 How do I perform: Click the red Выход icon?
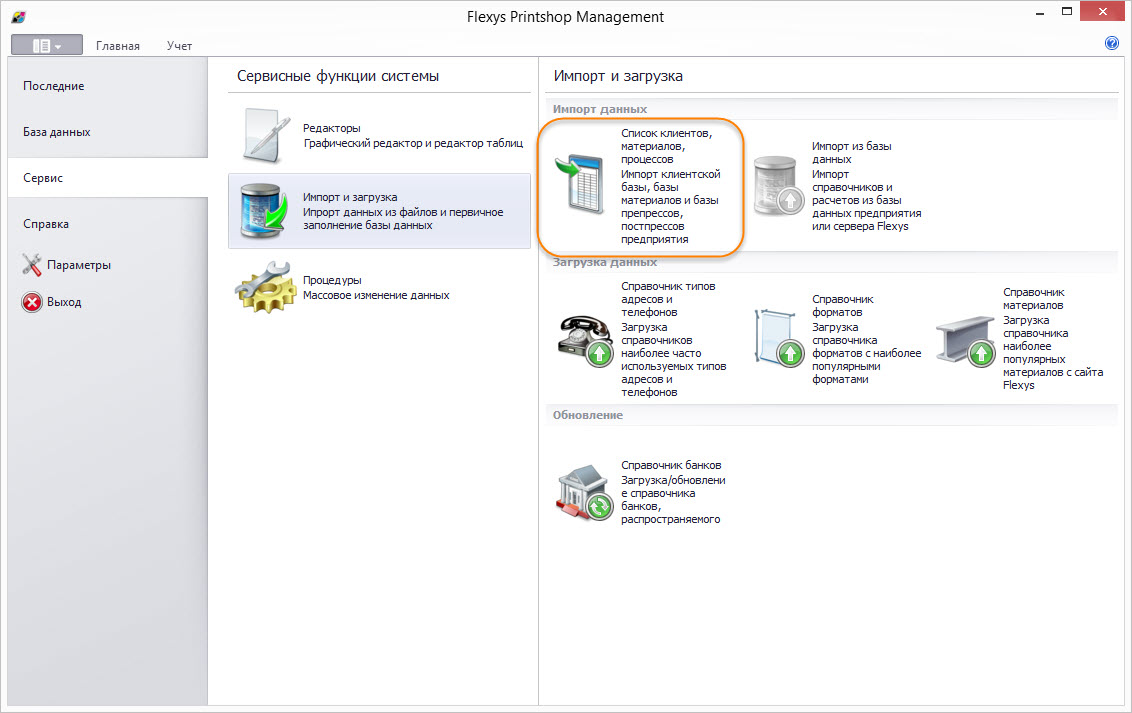coord(32,302)
